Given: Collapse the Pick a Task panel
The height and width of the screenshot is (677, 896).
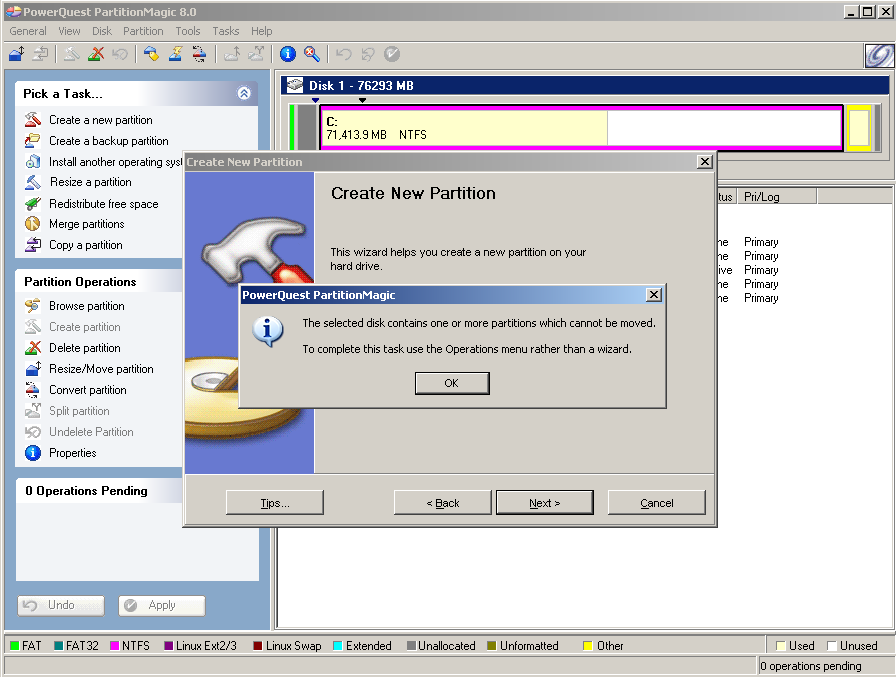Looking at the screenshot, I should click(244, 93).
